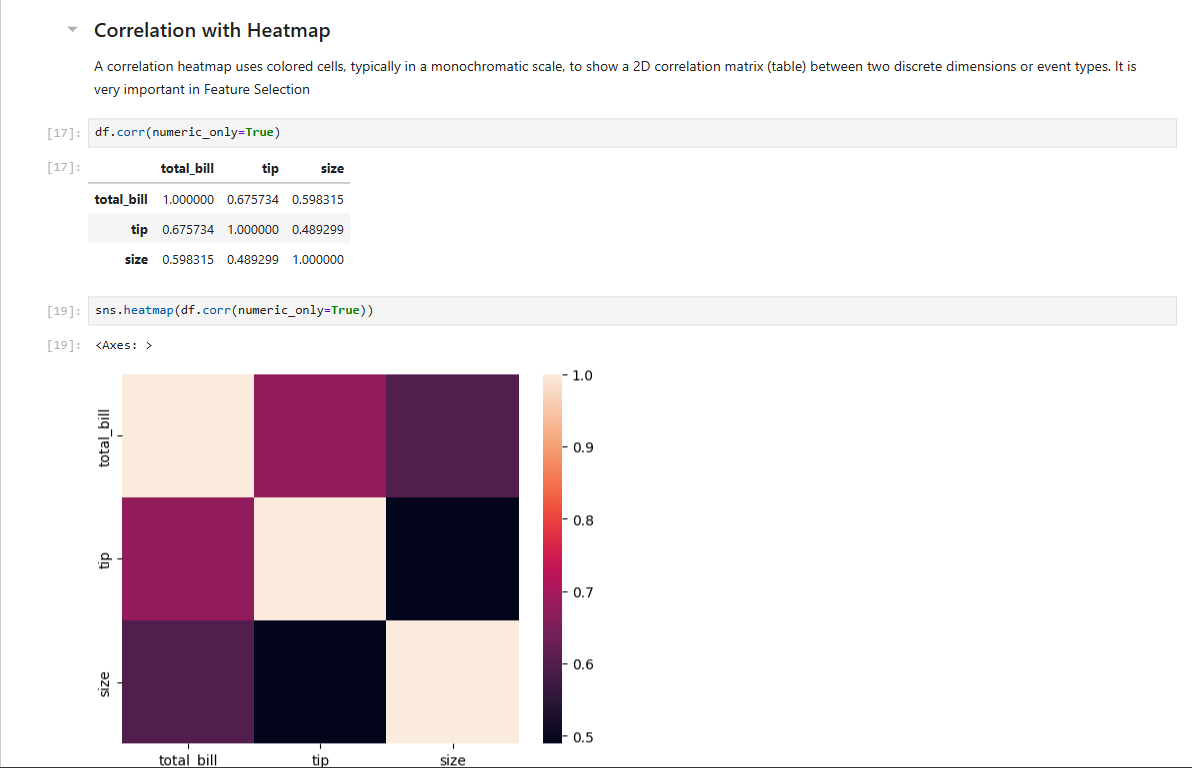Click the total_bill column header in table

click(187, 168)
